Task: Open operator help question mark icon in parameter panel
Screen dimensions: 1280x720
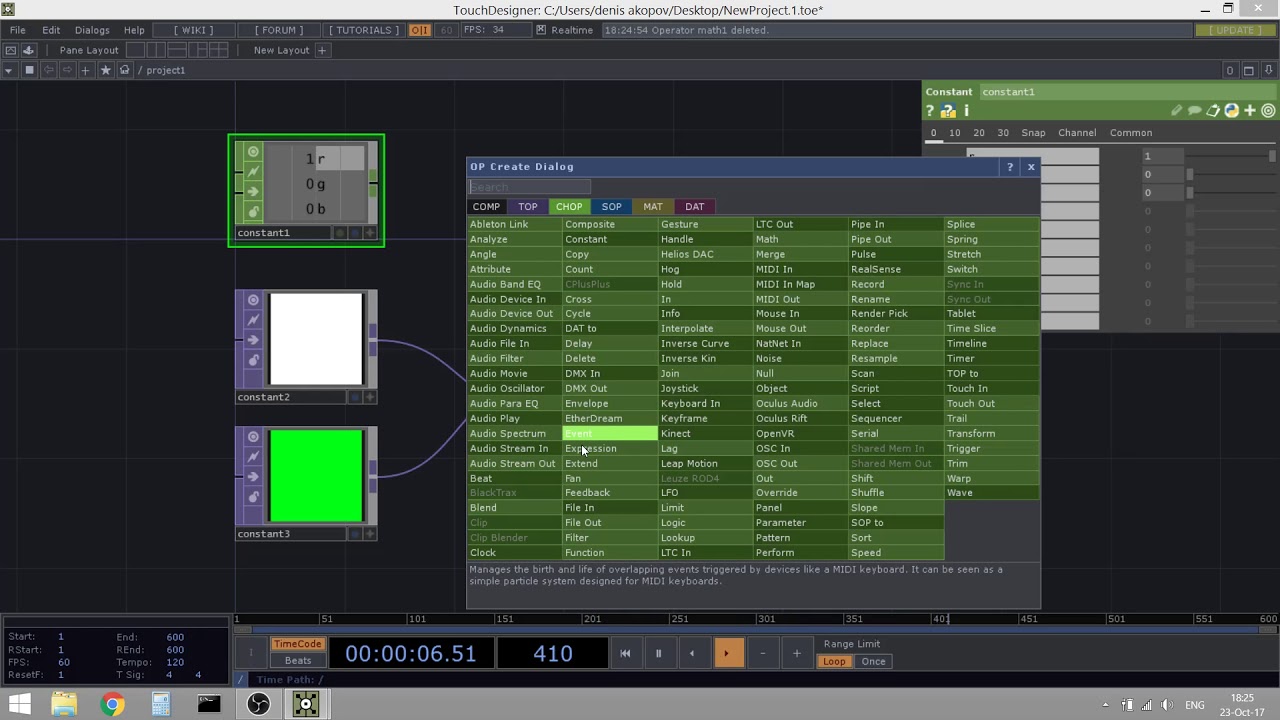Action: tap(930, 111)
